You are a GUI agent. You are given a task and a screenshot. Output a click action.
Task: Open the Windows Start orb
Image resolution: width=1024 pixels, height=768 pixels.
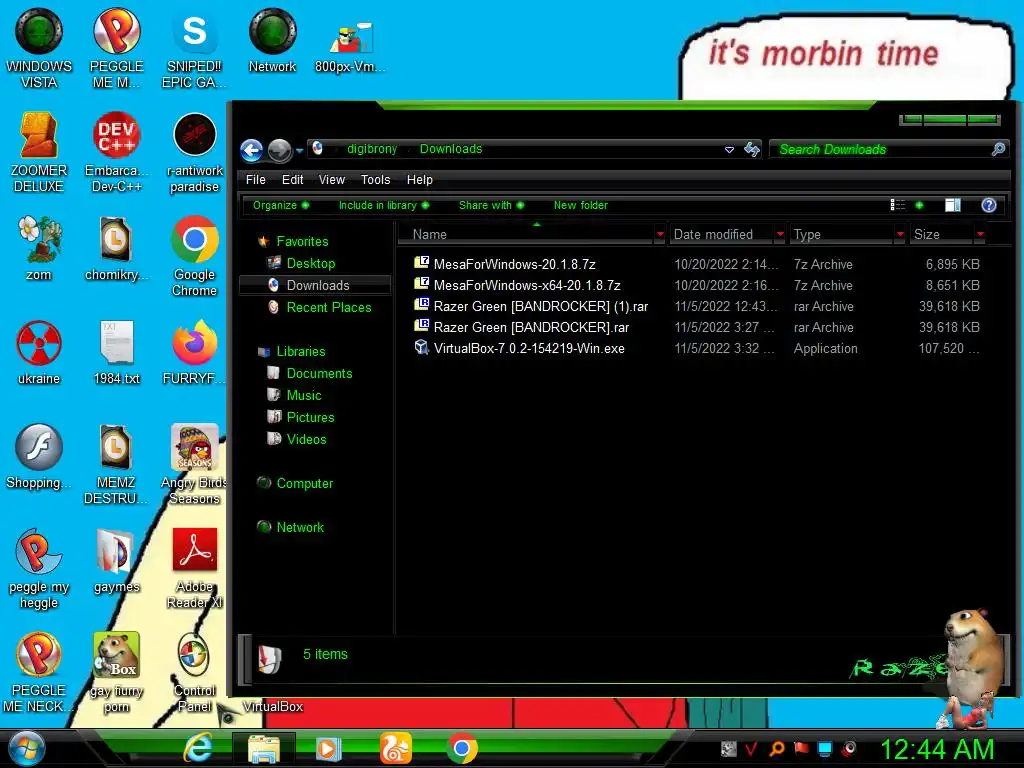tap(26, 748)
